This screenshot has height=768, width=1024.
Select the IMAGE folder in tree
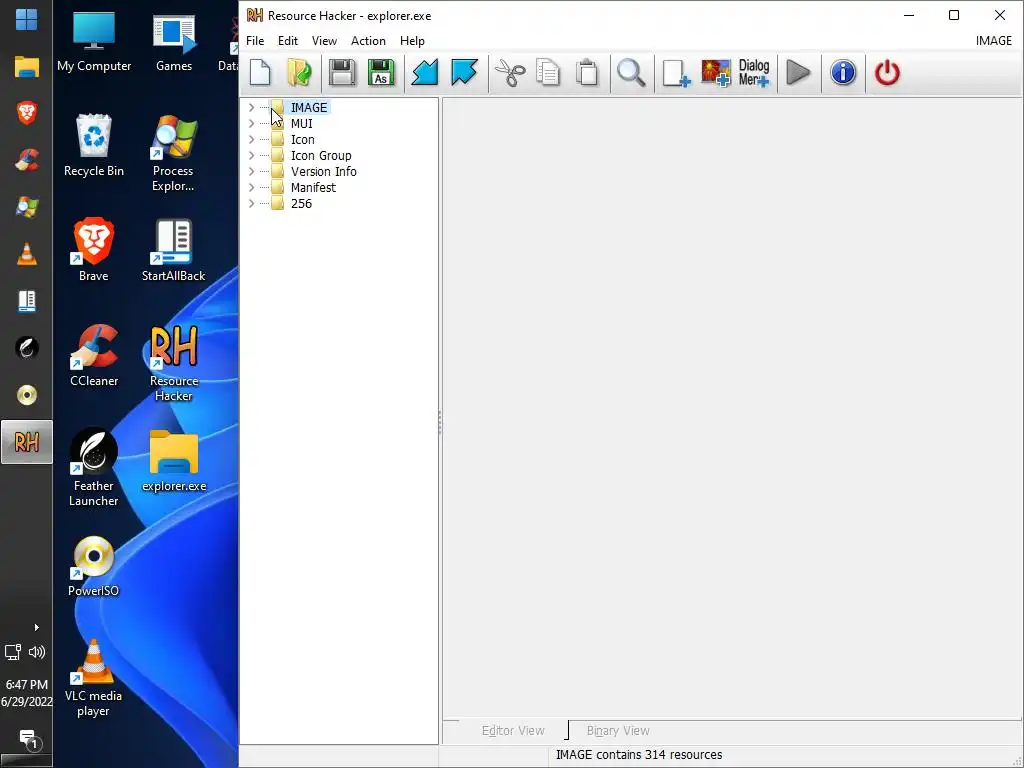[x=309, y=108]
